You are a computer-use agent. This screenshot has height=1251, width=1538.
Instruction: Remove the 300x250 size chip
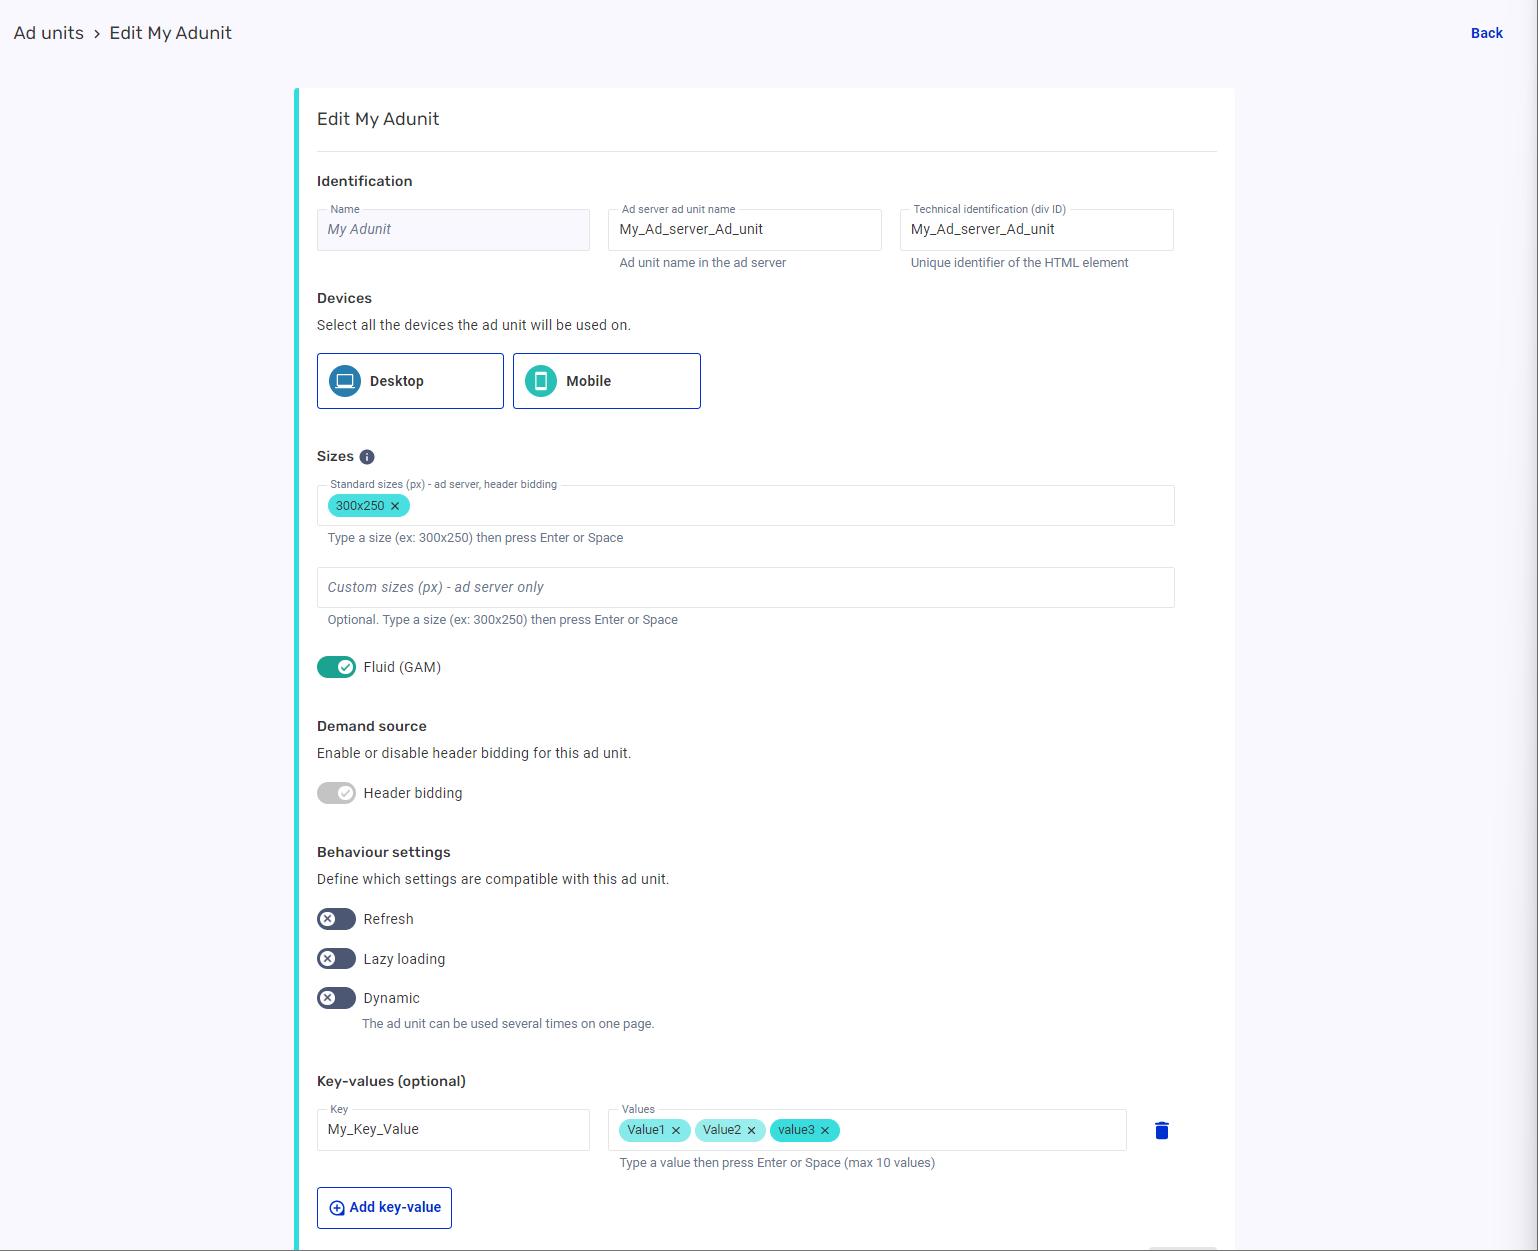(x=395, y=506)
